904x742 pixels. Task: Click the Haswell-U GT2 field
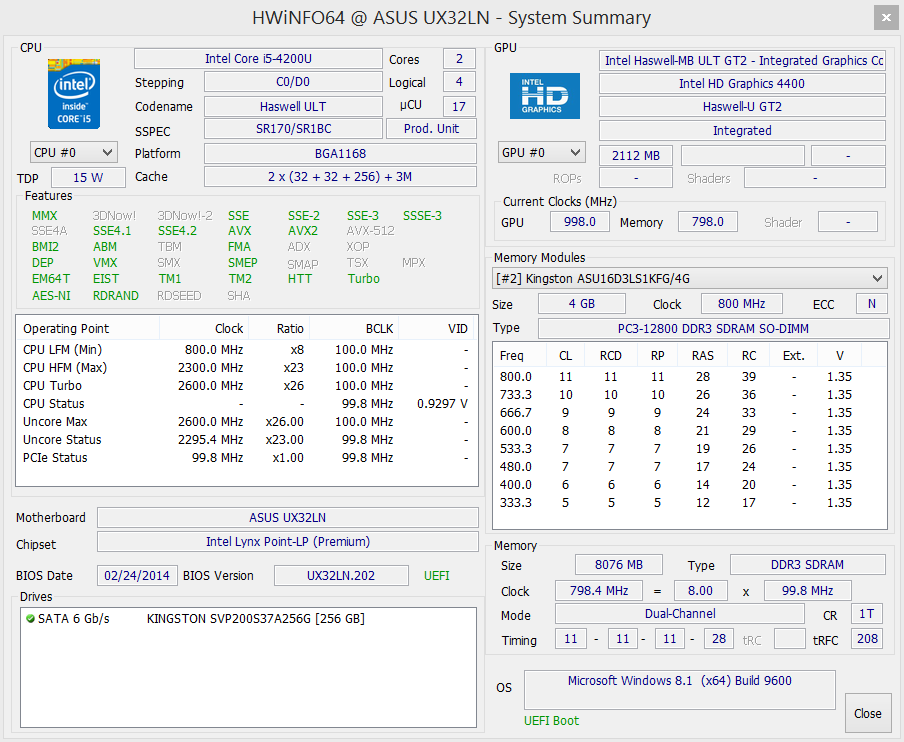click(x=742, y=107)
